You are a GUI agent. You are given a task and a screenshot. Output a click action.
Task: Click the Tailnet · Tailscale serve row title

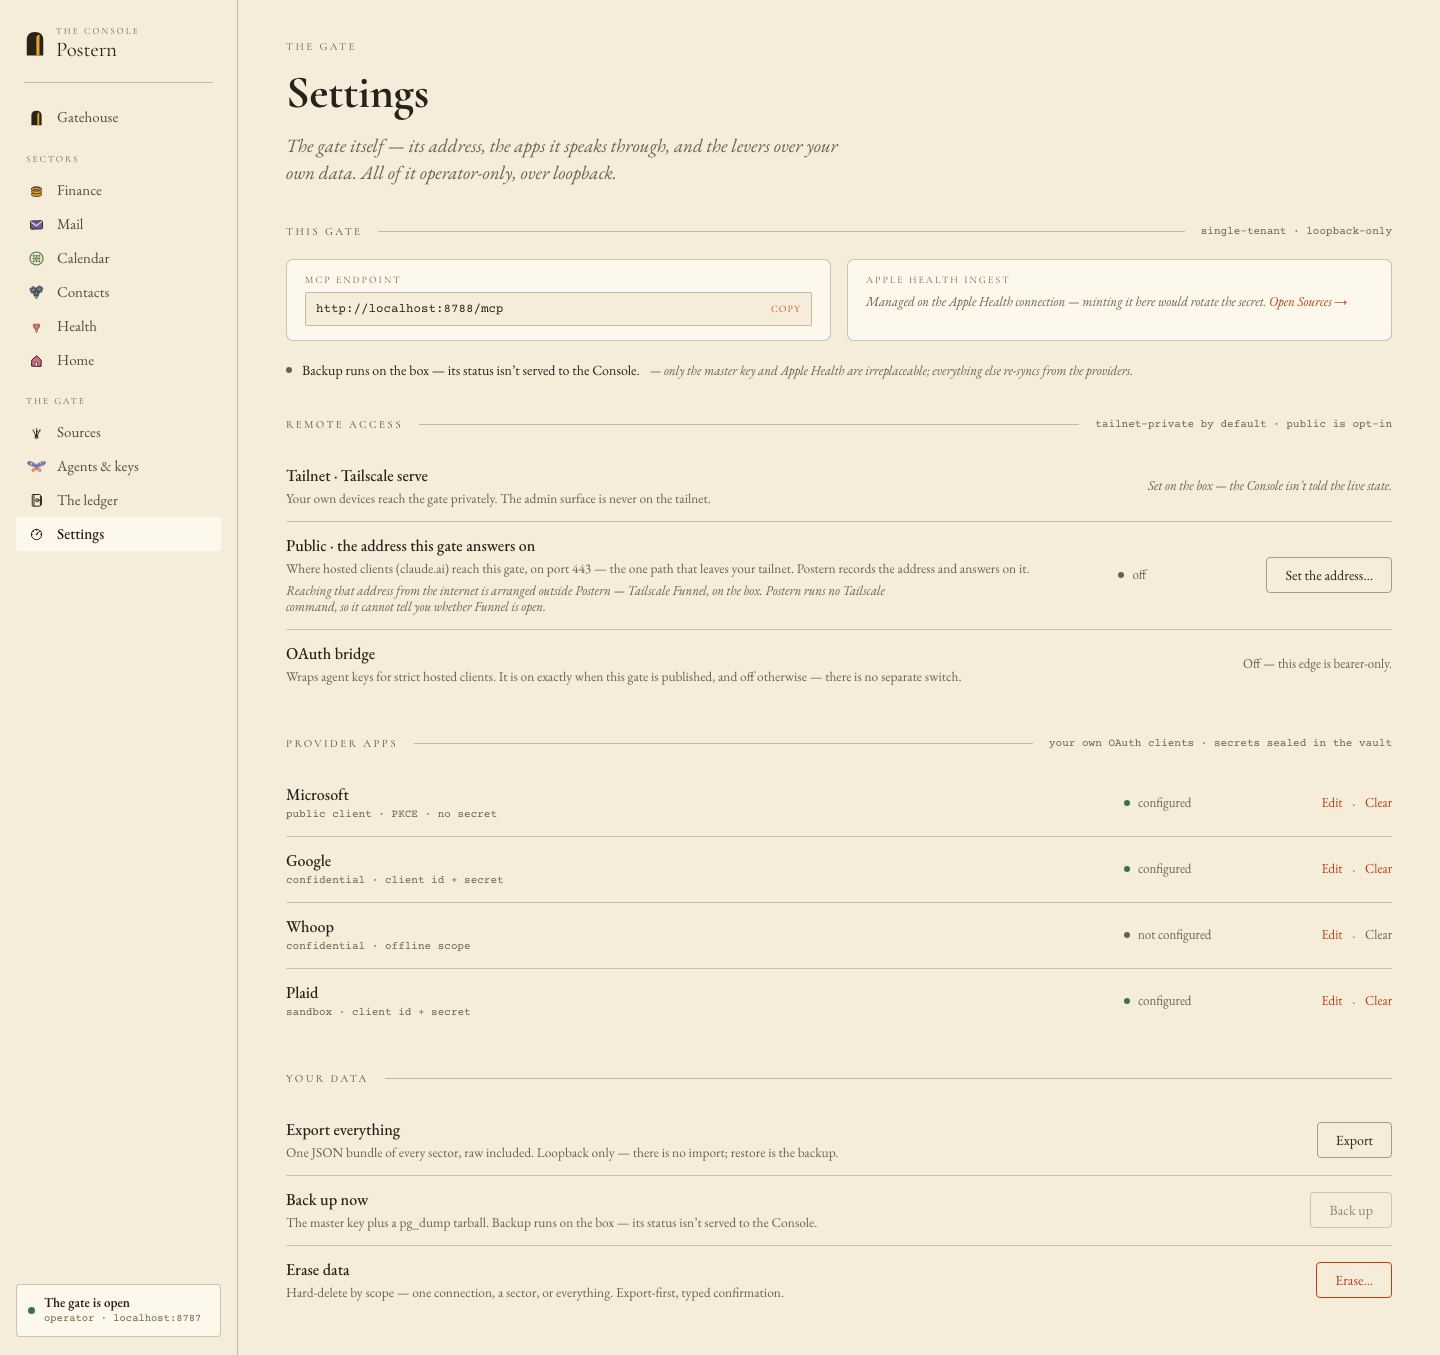tap(357, 476)
